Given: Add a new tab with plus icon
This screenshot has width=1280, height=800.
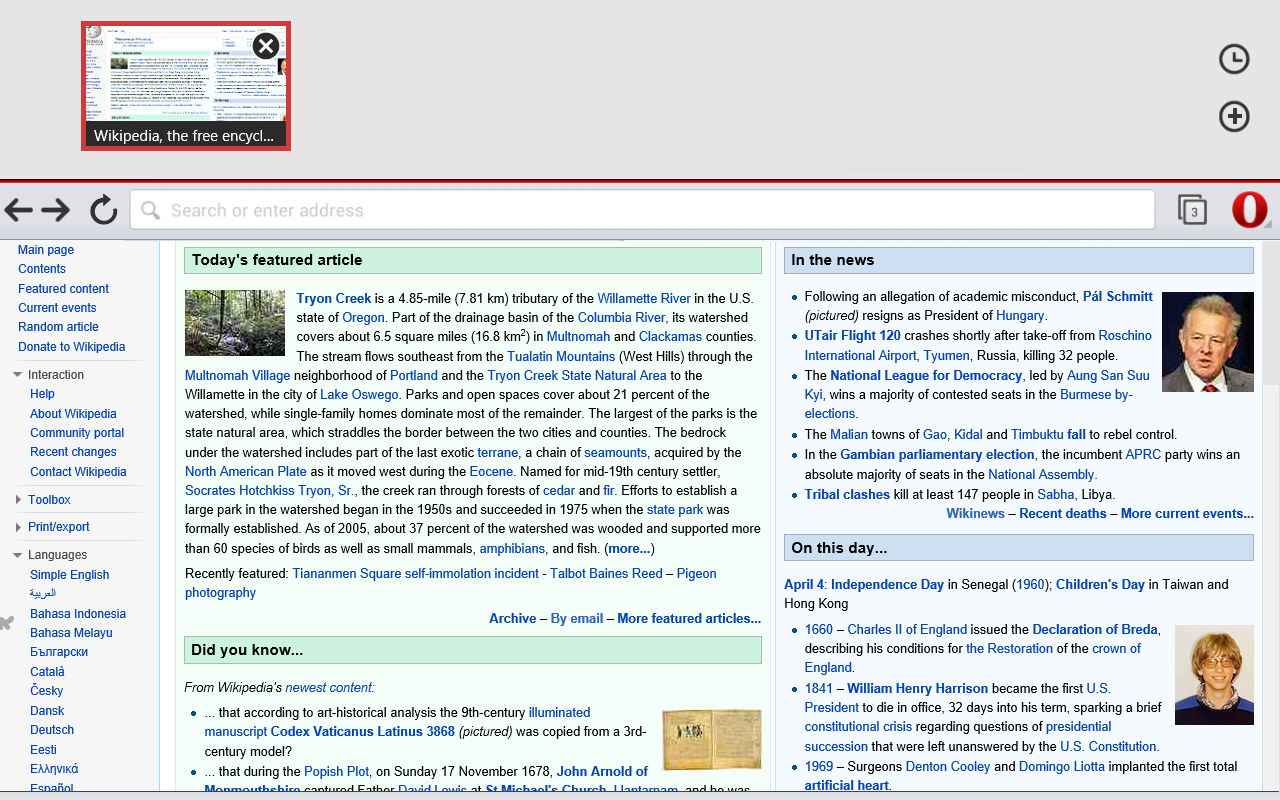Looking at the screenshot, I should coord(1234,117).
